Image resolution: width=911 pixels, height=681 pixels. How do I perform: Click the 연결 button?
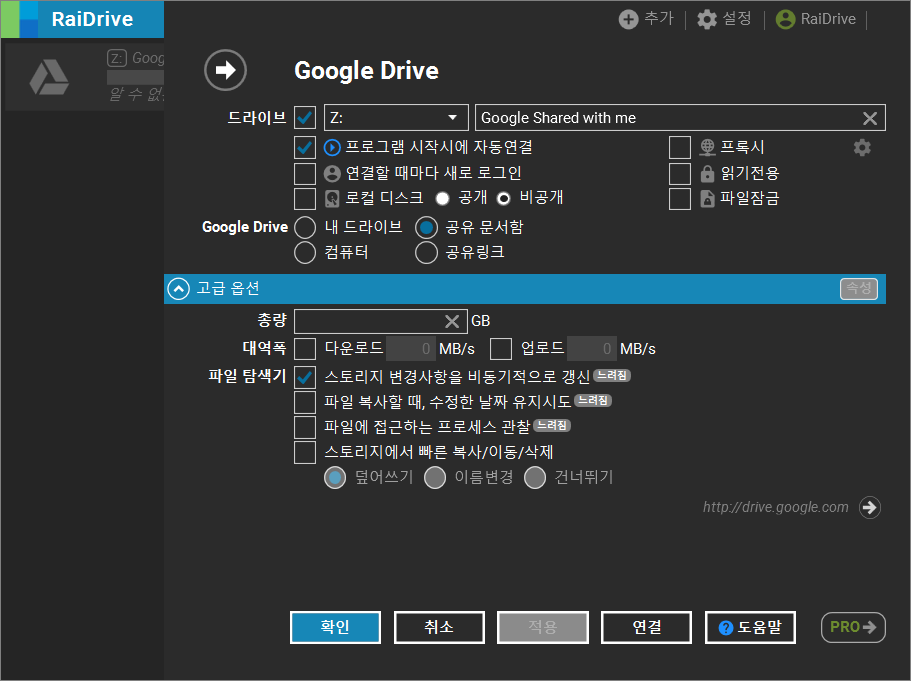647,628
